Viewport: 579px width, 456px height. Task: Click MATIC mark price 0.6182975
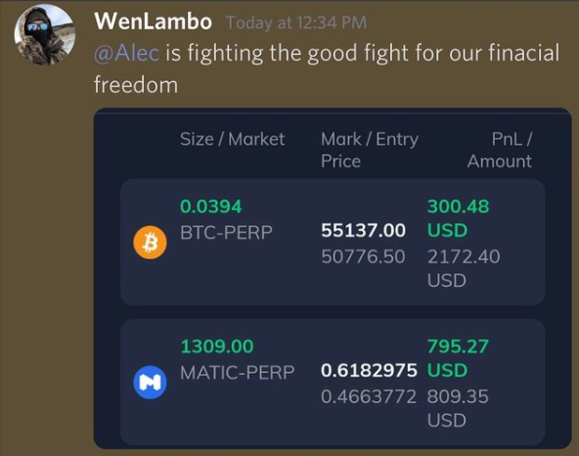(x=369, y=370)
